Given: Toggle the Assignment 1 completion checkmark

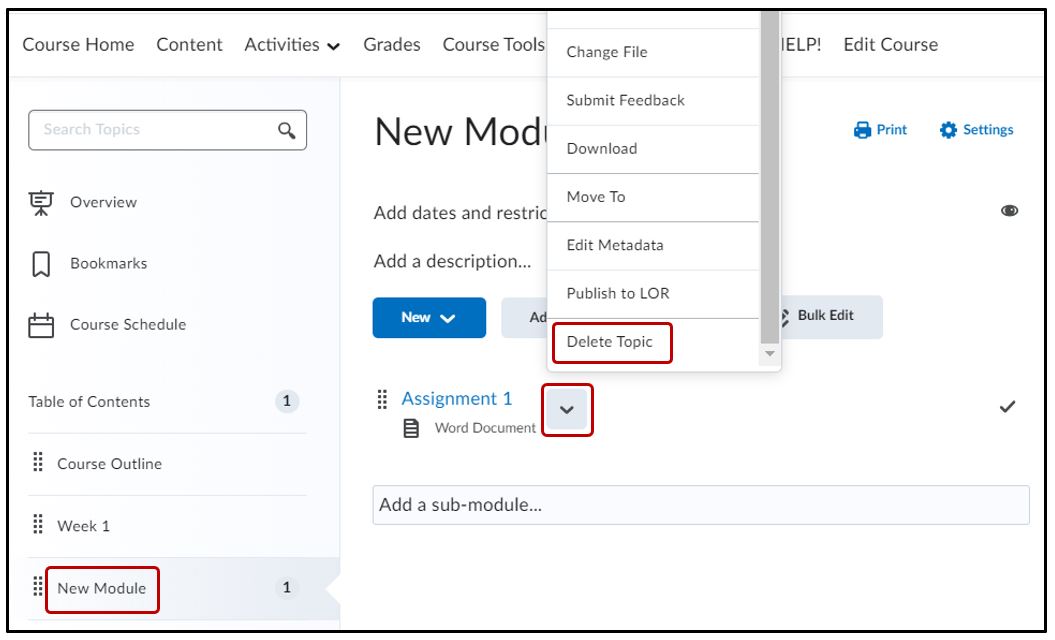Looking at the screenshot, I should pos(1007,407).
